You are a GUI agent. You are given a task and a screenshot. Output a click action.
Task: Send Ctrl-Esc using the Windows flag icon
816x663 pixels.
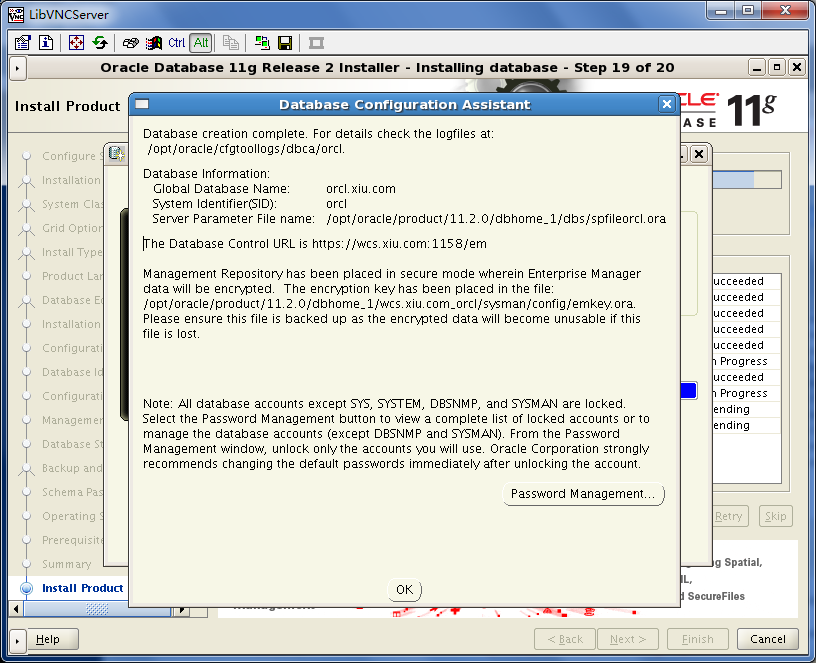[154, 43]
